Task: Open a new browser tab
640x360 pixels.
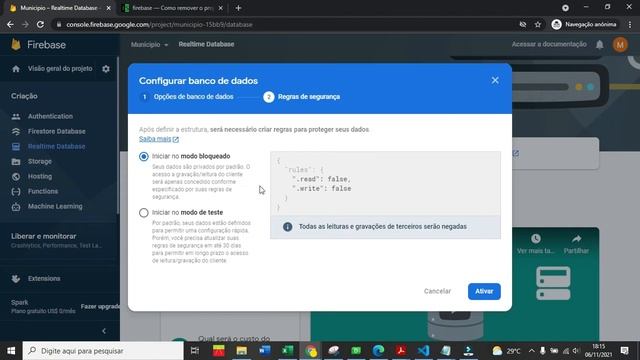Action: click(238, 8)
